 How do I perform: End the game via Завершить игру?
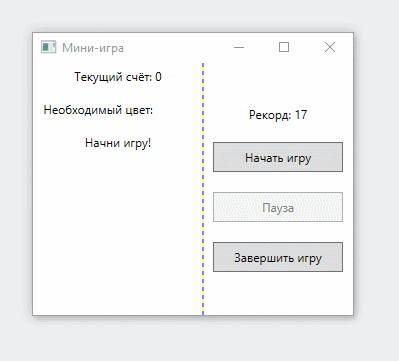(278, 257)
